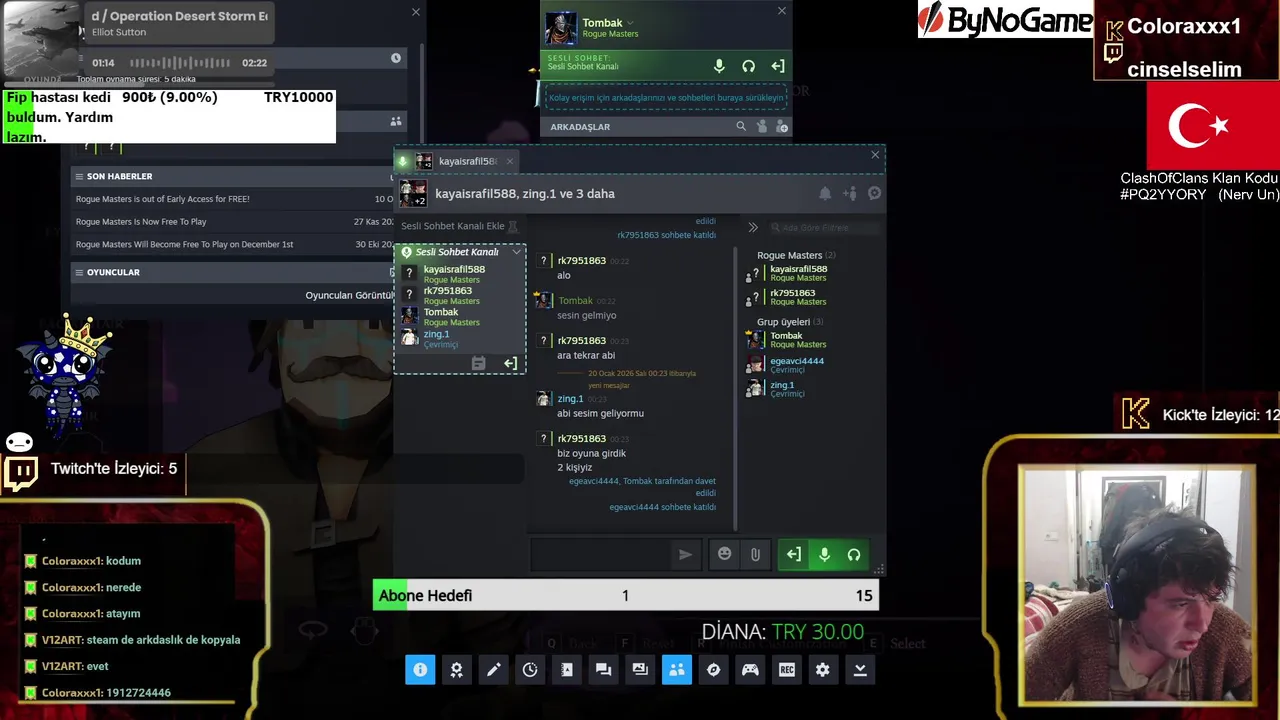Collapse the SON HABERLER section
Screen dimensions: 1280x720
[78, 176]
